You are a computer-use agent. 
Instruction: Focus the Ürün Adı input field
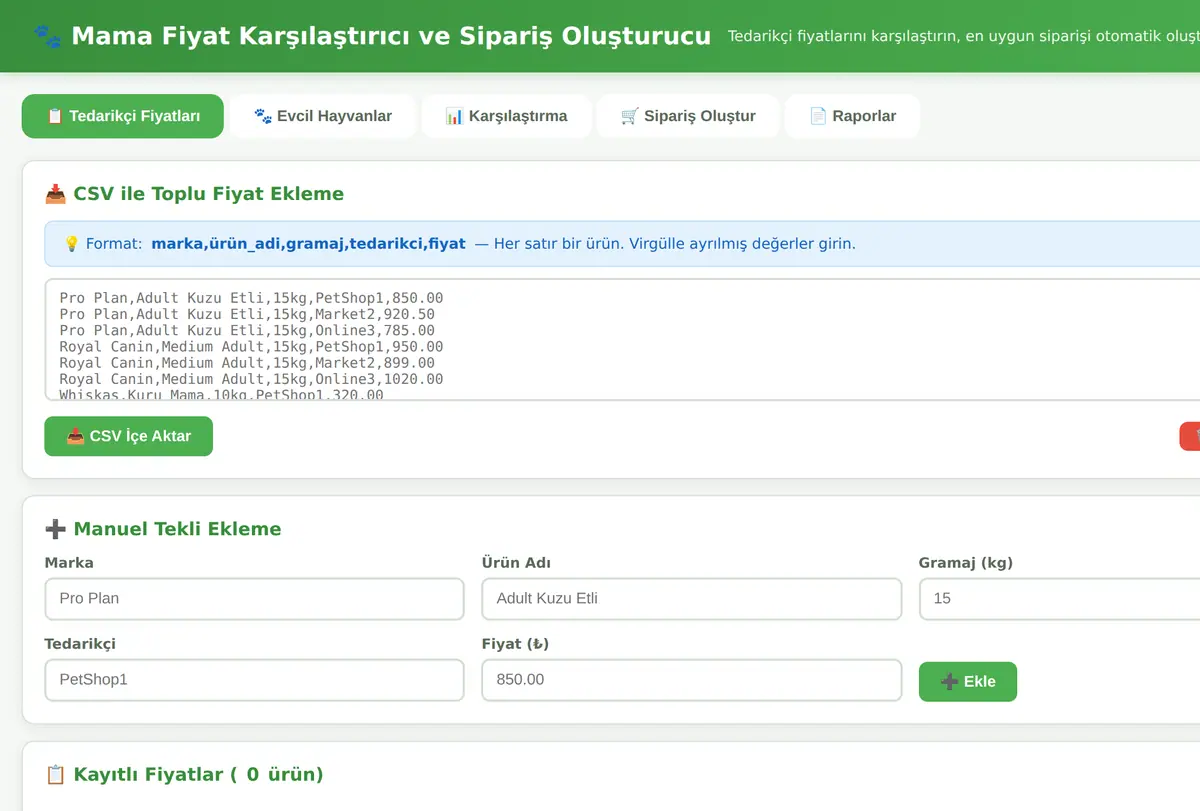[x=691, y=599]
